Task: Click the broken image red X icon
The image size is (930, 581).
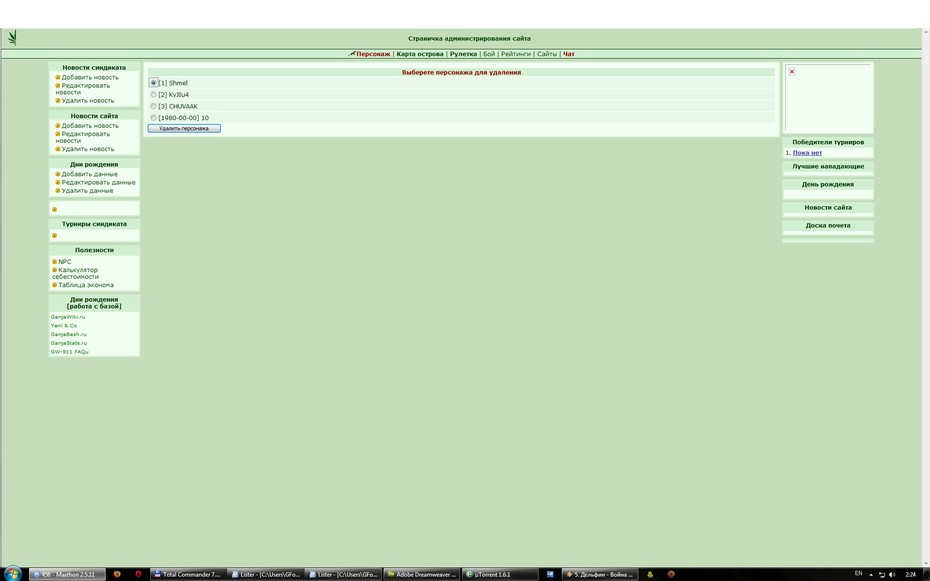Action: click(792, 72)
